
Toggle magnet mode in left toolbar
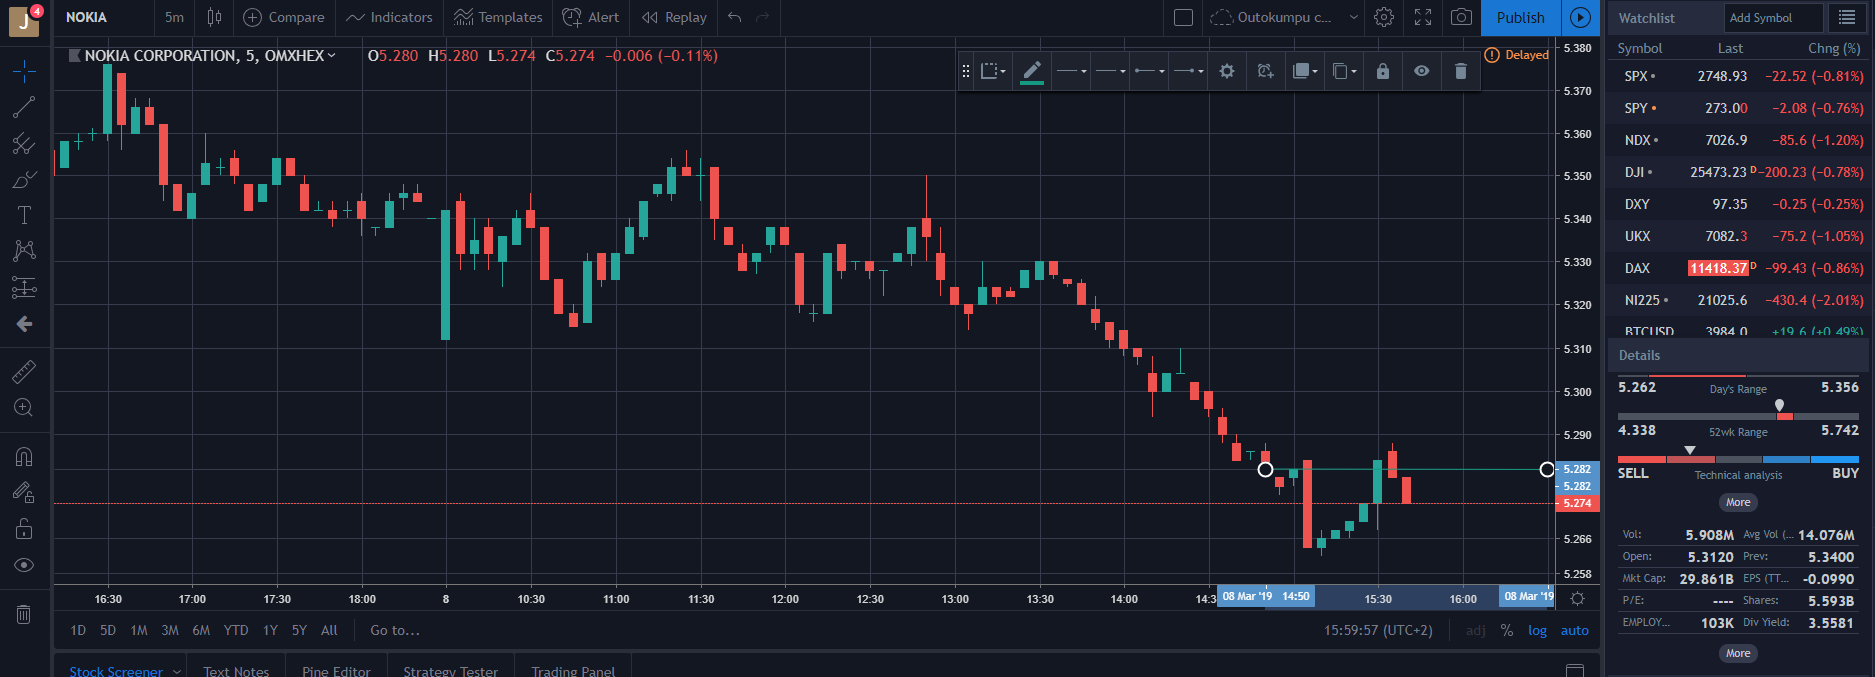(24, 457)
